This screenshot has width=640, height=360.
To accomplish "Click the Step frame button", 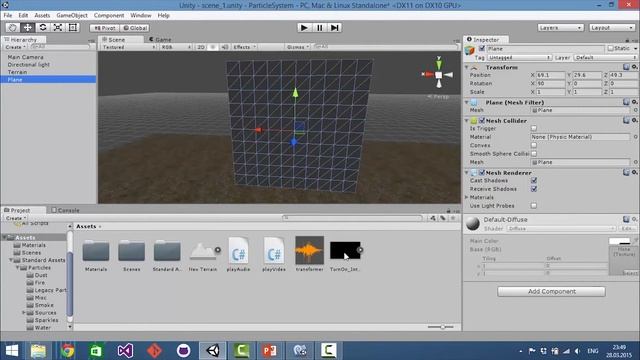I will point(335,27).
